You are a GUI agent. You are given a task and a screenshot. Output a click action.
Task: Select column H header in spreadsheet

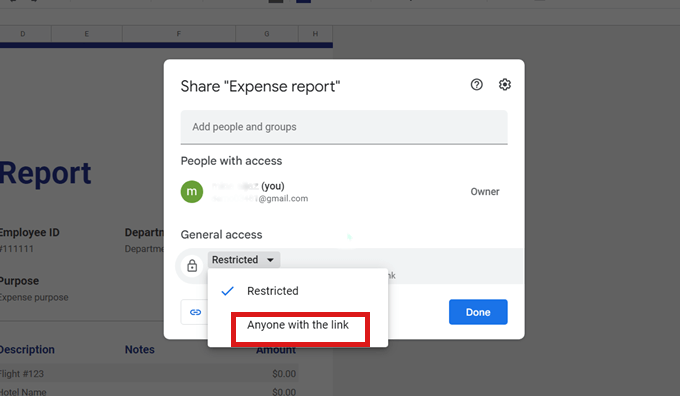click(x=315, y=34)
